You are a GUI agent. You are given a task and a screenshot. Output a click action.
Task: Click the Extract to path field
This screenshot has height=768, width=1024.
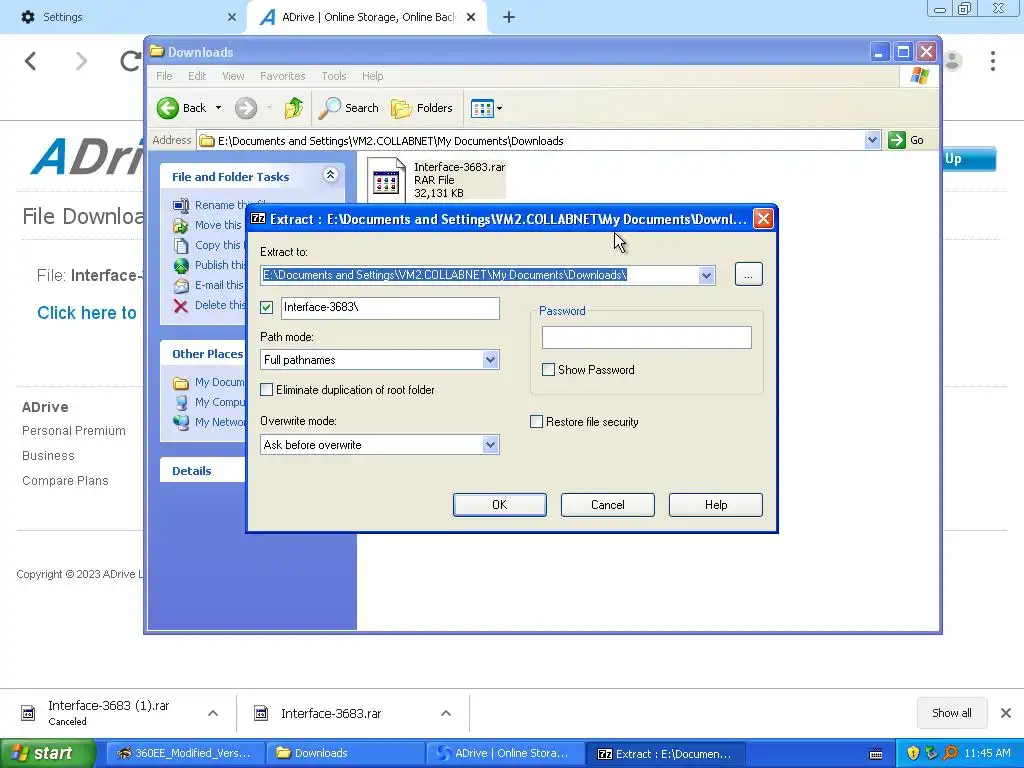479,275
